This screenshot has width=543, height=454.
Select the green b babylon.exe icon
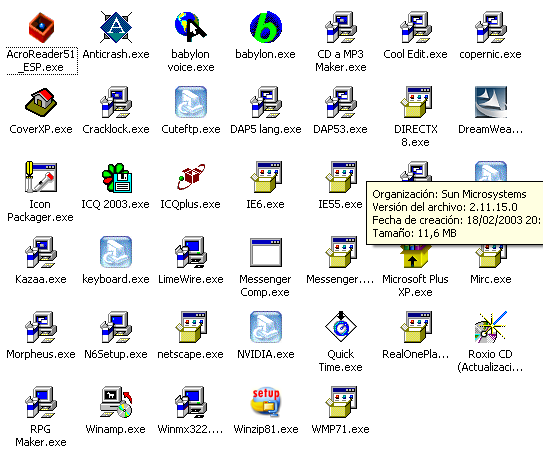tap(266, 27)
